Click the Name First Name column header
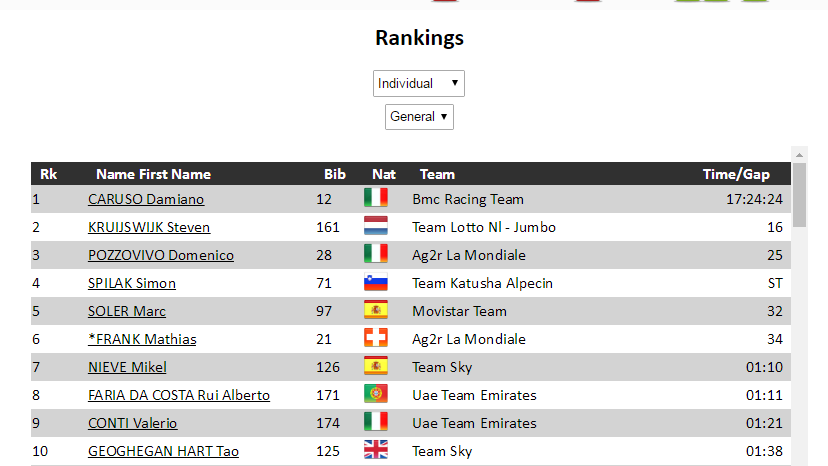 [x=153, y=174]
